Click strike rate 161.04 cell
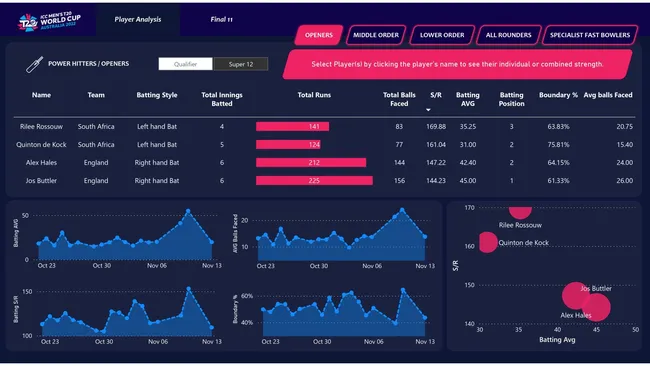Image resolution: width=650 pixels, height=366 pixels. pos(436,145)
